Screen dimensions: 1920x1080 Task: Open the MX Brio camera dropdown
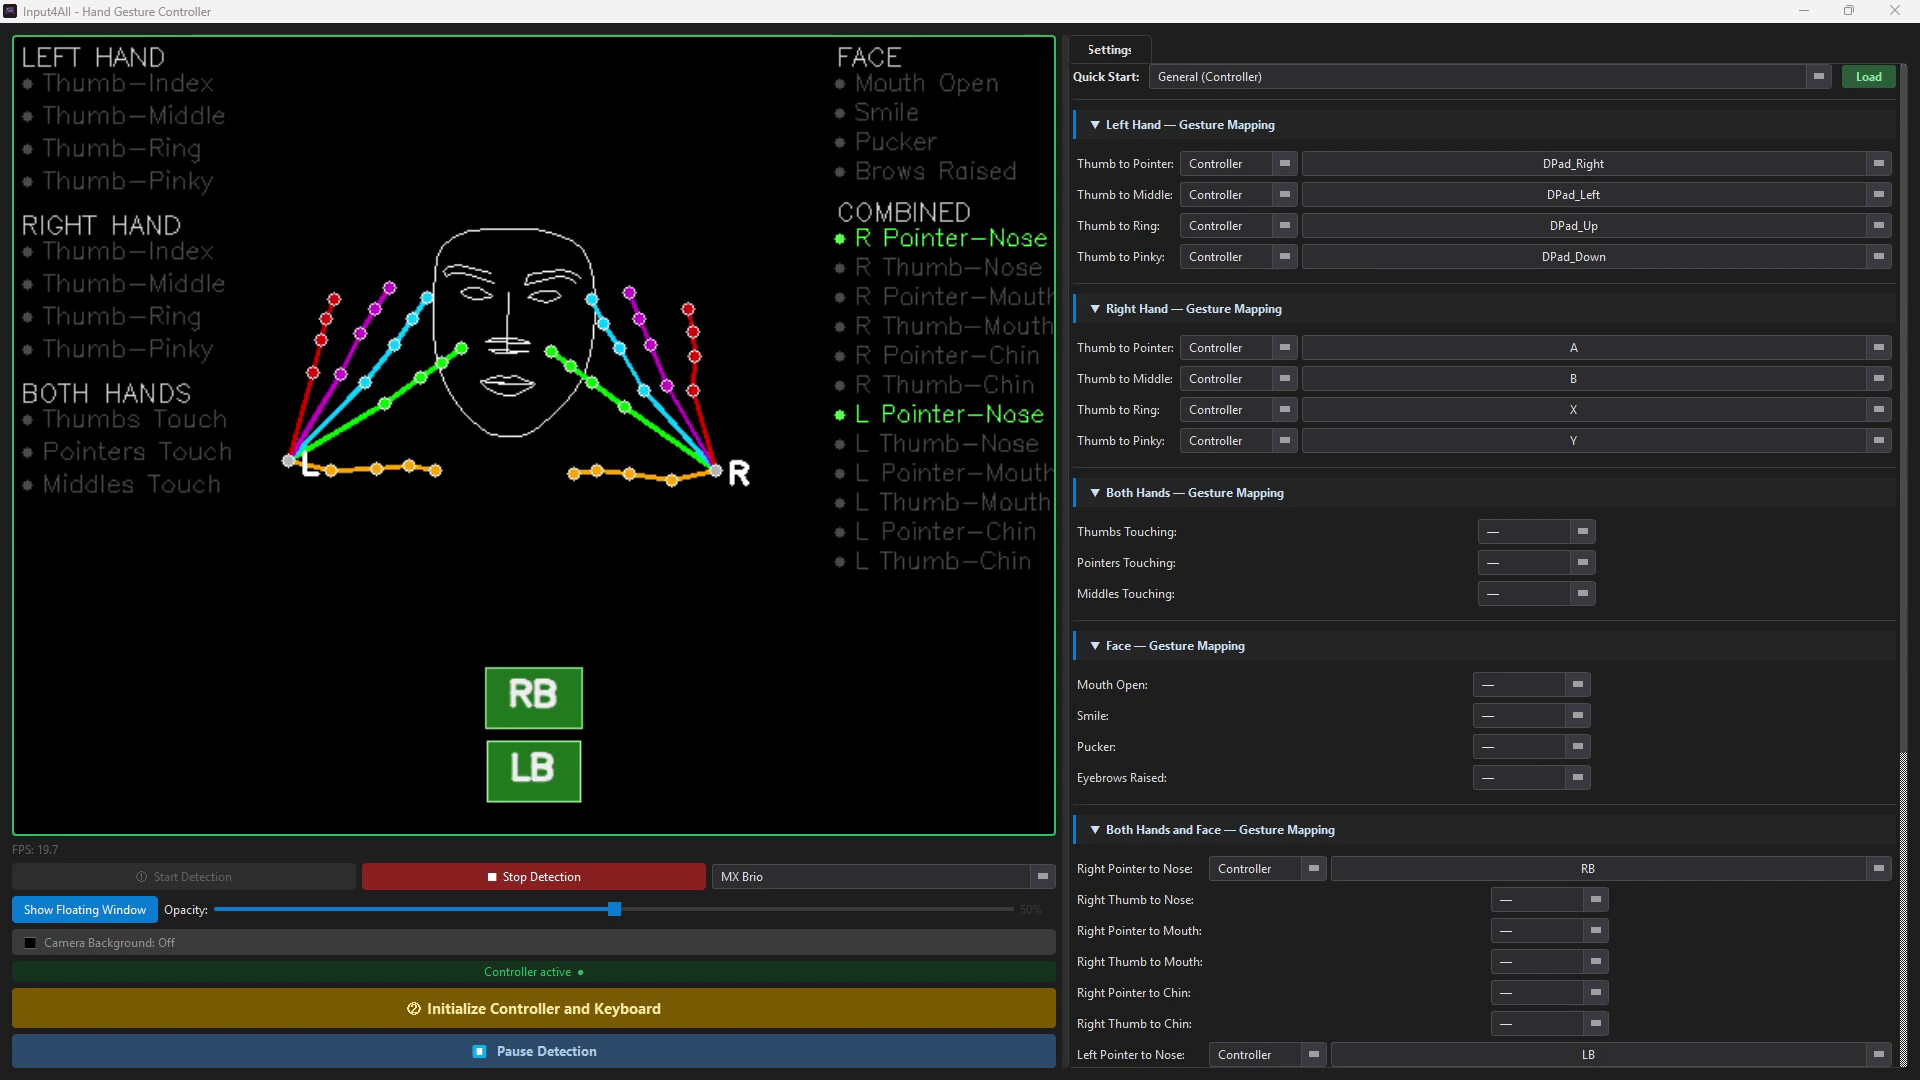coord(883,877)
